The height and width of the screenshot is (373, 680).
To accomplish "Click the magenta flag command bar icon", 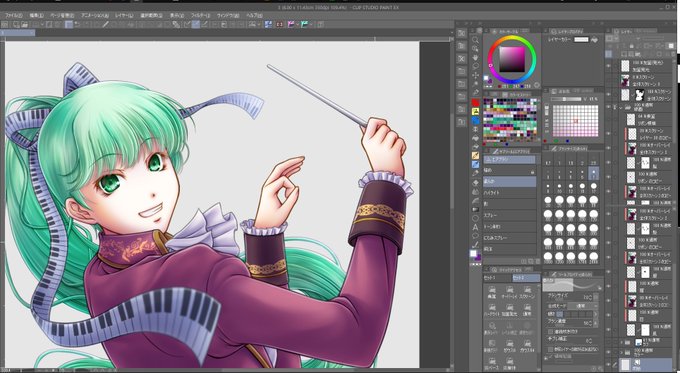I will pos(291,24).
